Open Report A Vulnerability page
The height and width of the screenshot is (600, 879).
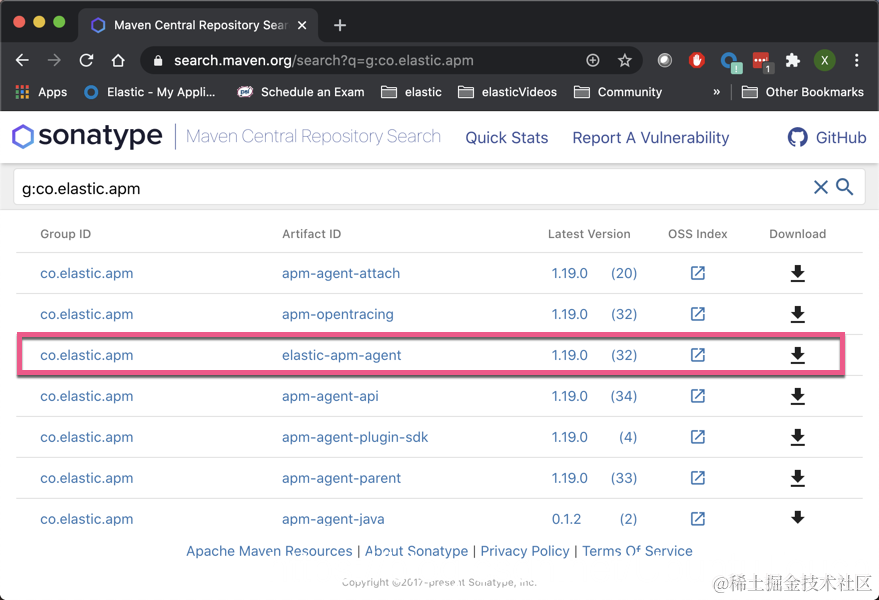click(x=650, y=137)
